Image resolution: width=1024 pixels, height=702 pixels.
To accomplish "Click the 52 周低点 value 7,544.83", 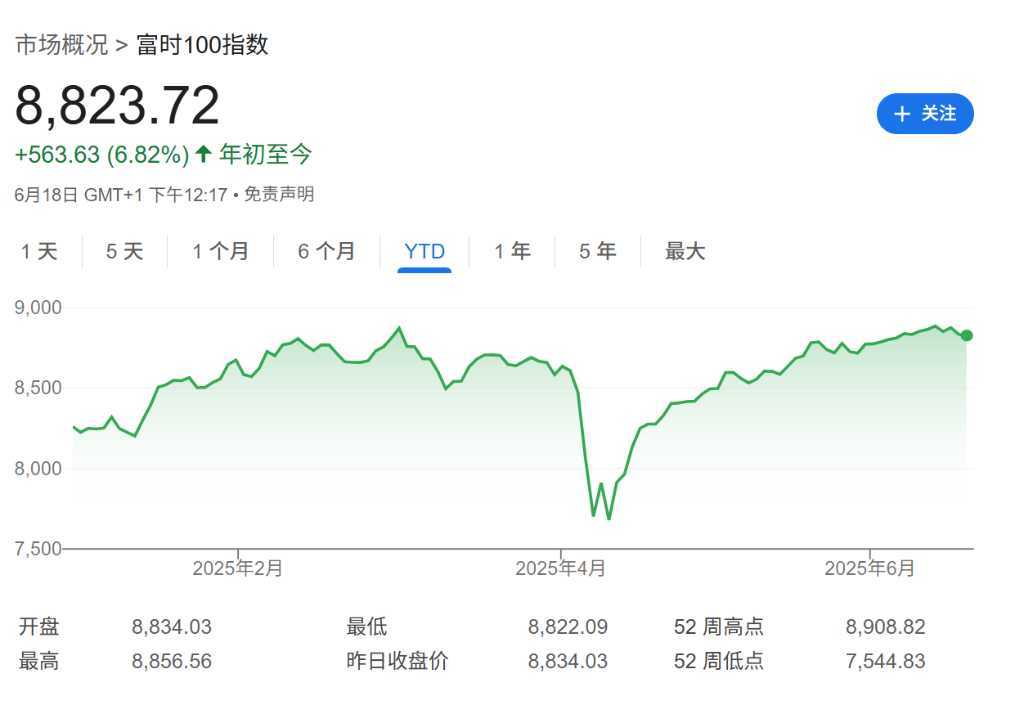I will (886, 661).
